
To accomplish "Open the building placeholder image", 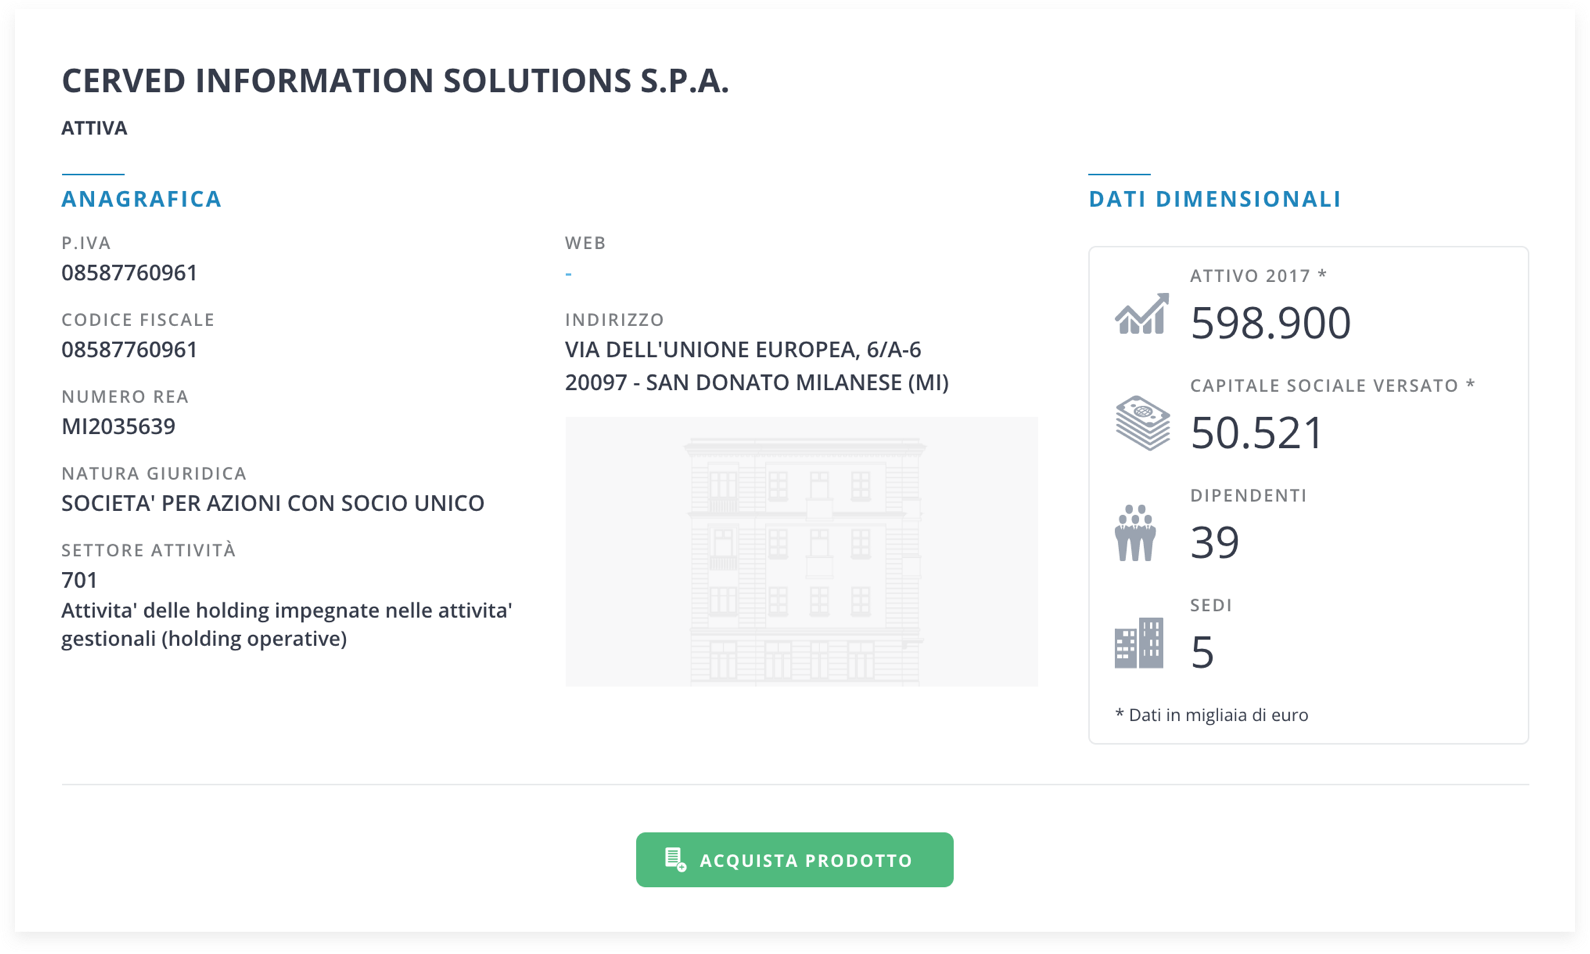I will [x=801, y=551].
